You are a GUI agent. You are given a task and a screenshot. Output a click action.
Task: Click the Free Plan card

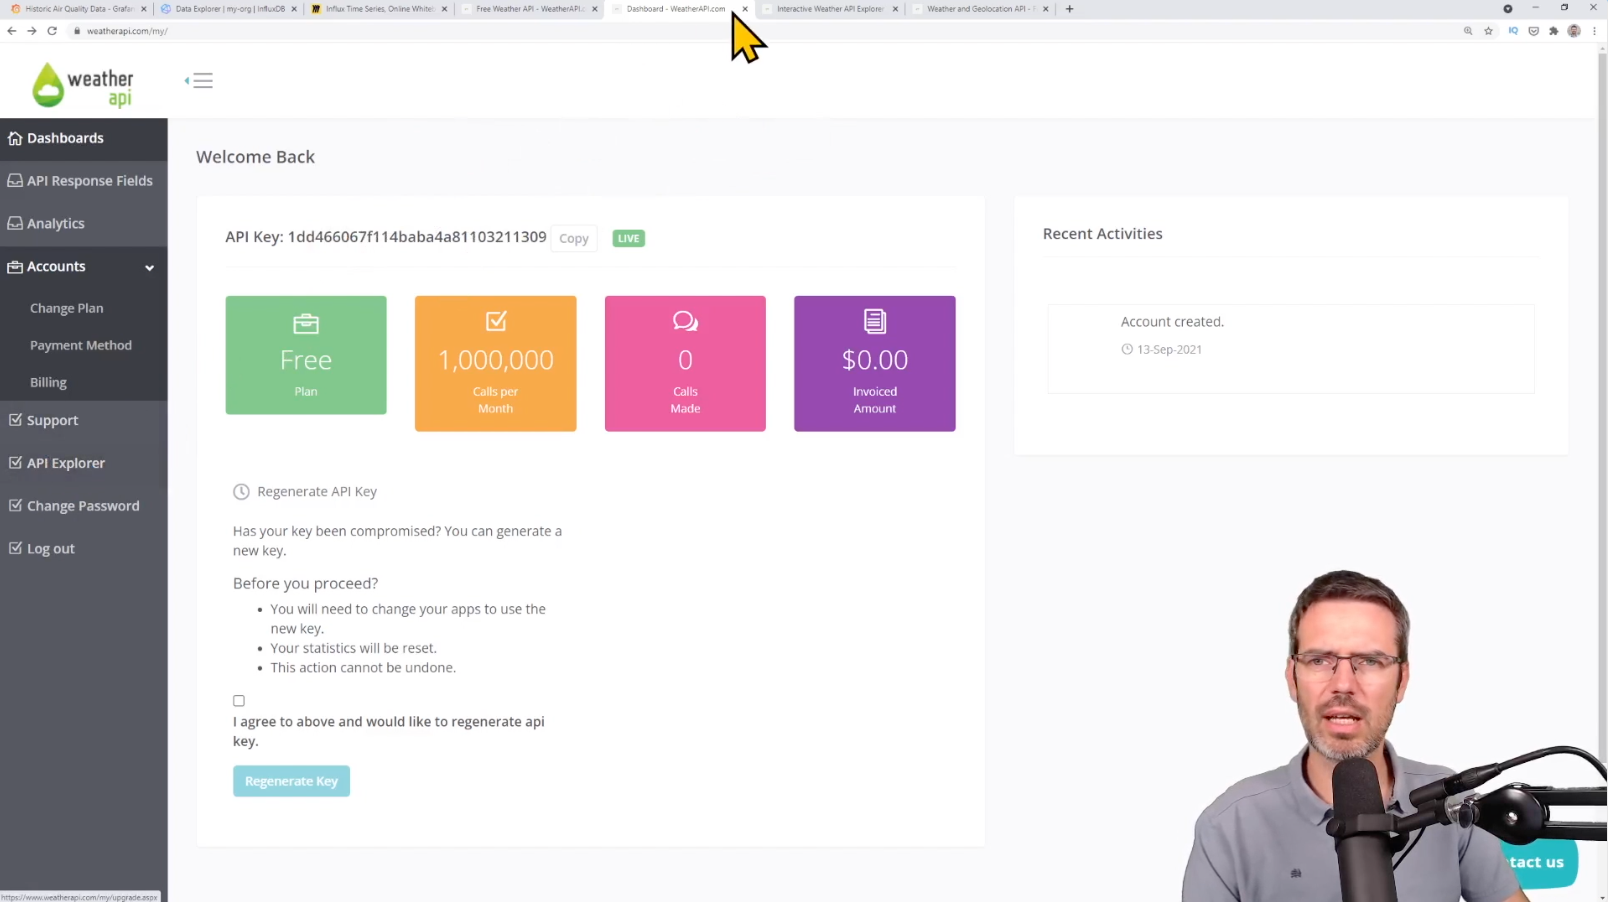(x=306, y=355)
